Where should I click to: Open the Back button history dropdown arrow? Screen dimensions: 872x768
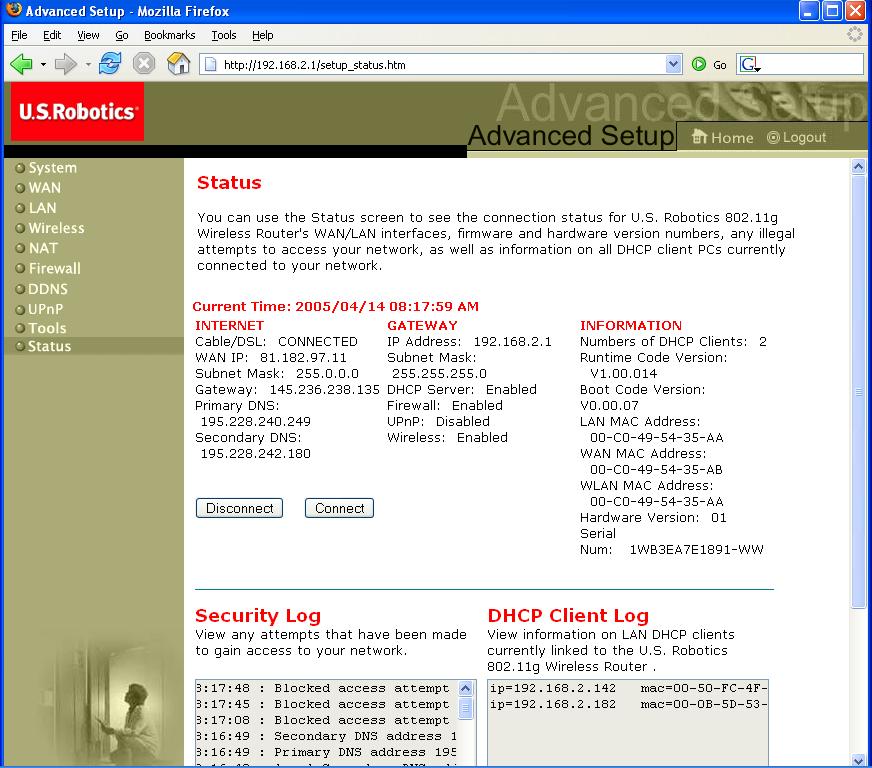click(43, 65)
